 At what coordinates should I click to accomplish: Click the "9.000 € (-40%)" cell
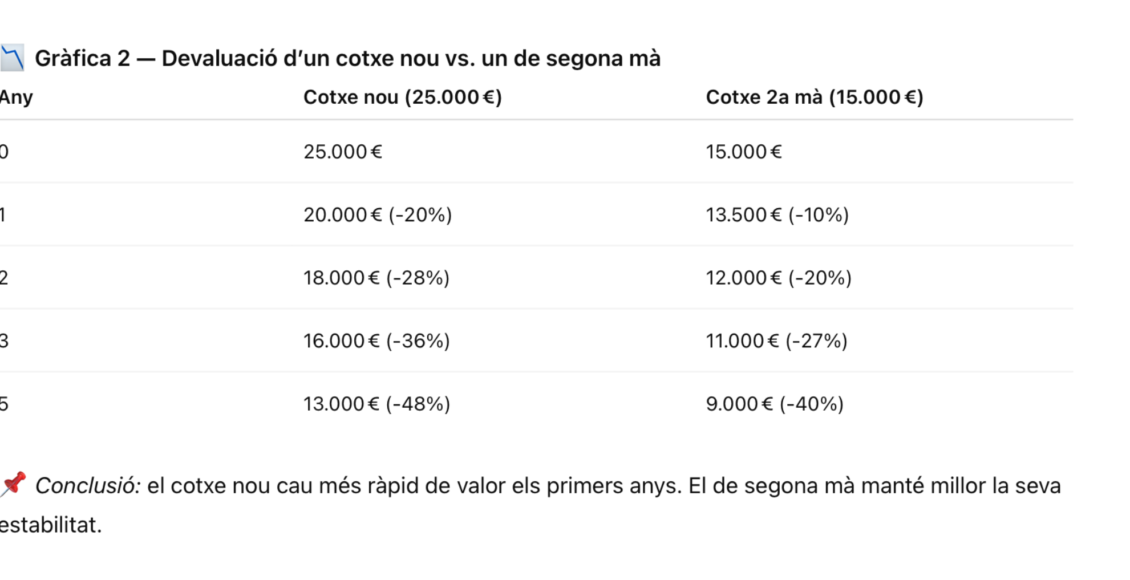click(x=774, y=404)
